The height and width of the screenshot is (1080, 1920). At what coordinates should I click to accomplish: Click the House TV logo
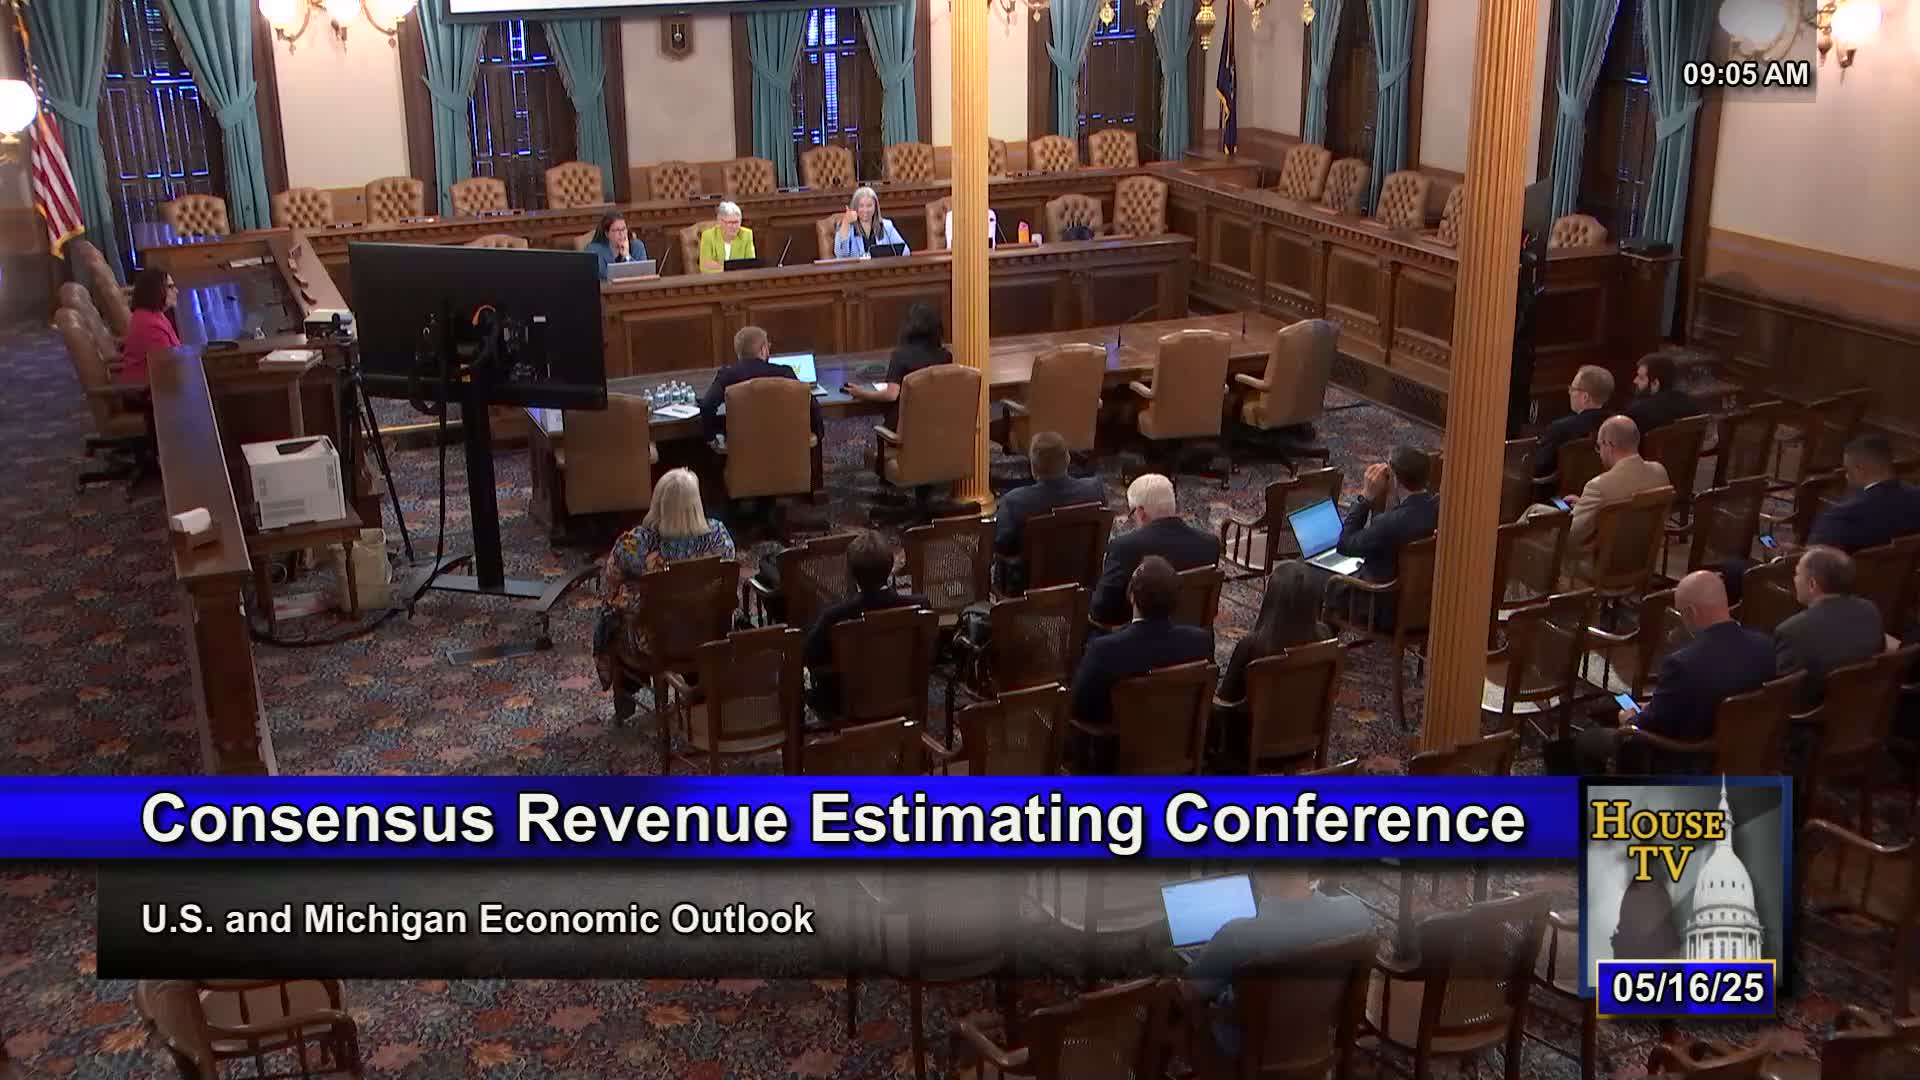pos(1657,842)
